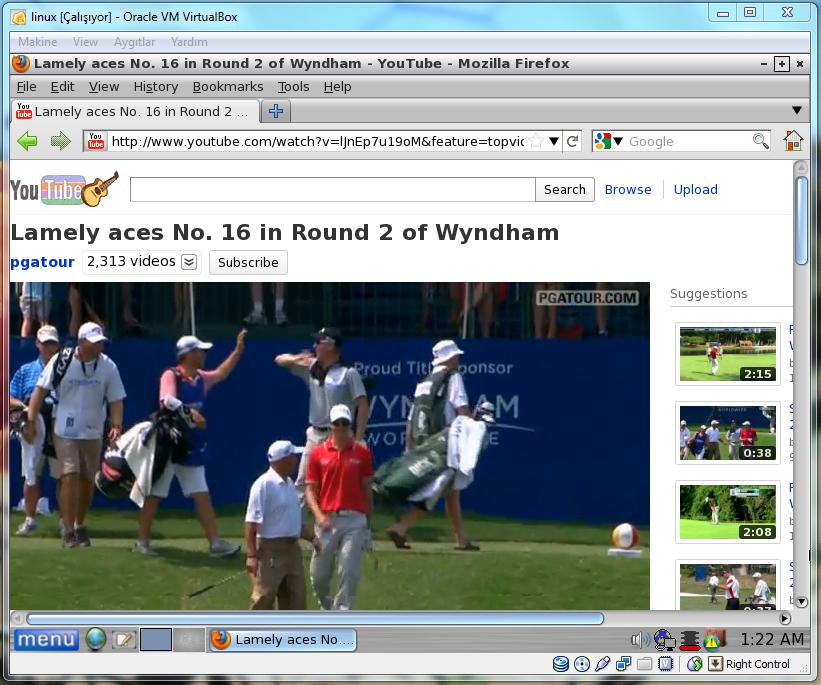Select the Lamely aces No. 16 tab
The image size is (821, 685).
point(135,111)
